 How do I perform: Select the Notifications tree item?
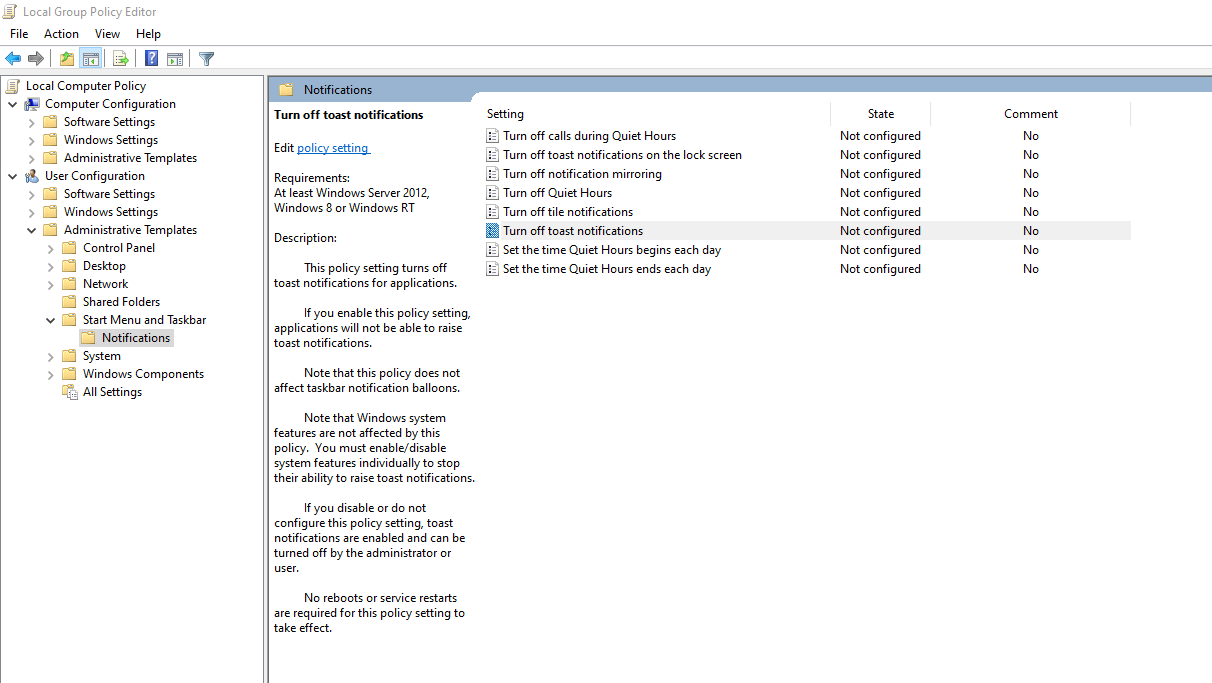pyautogui.click(x=136, y=338)
